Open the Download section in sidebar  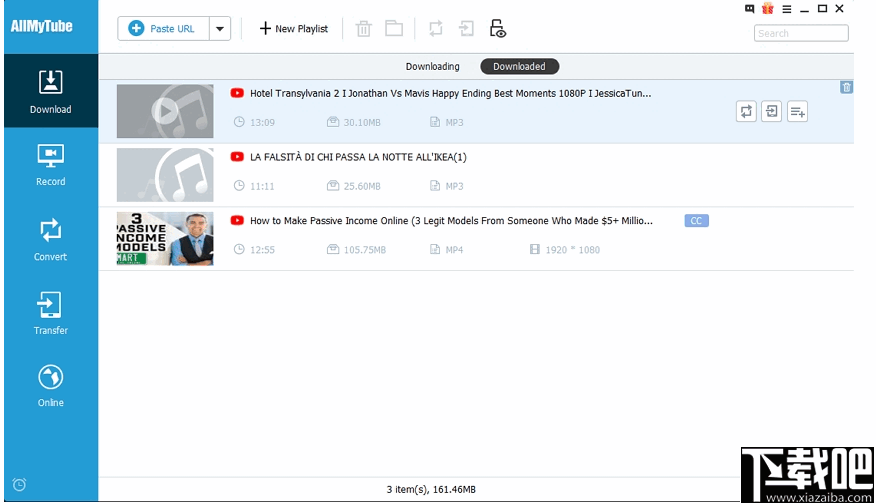pyautogui.click(x=51, y=91)
